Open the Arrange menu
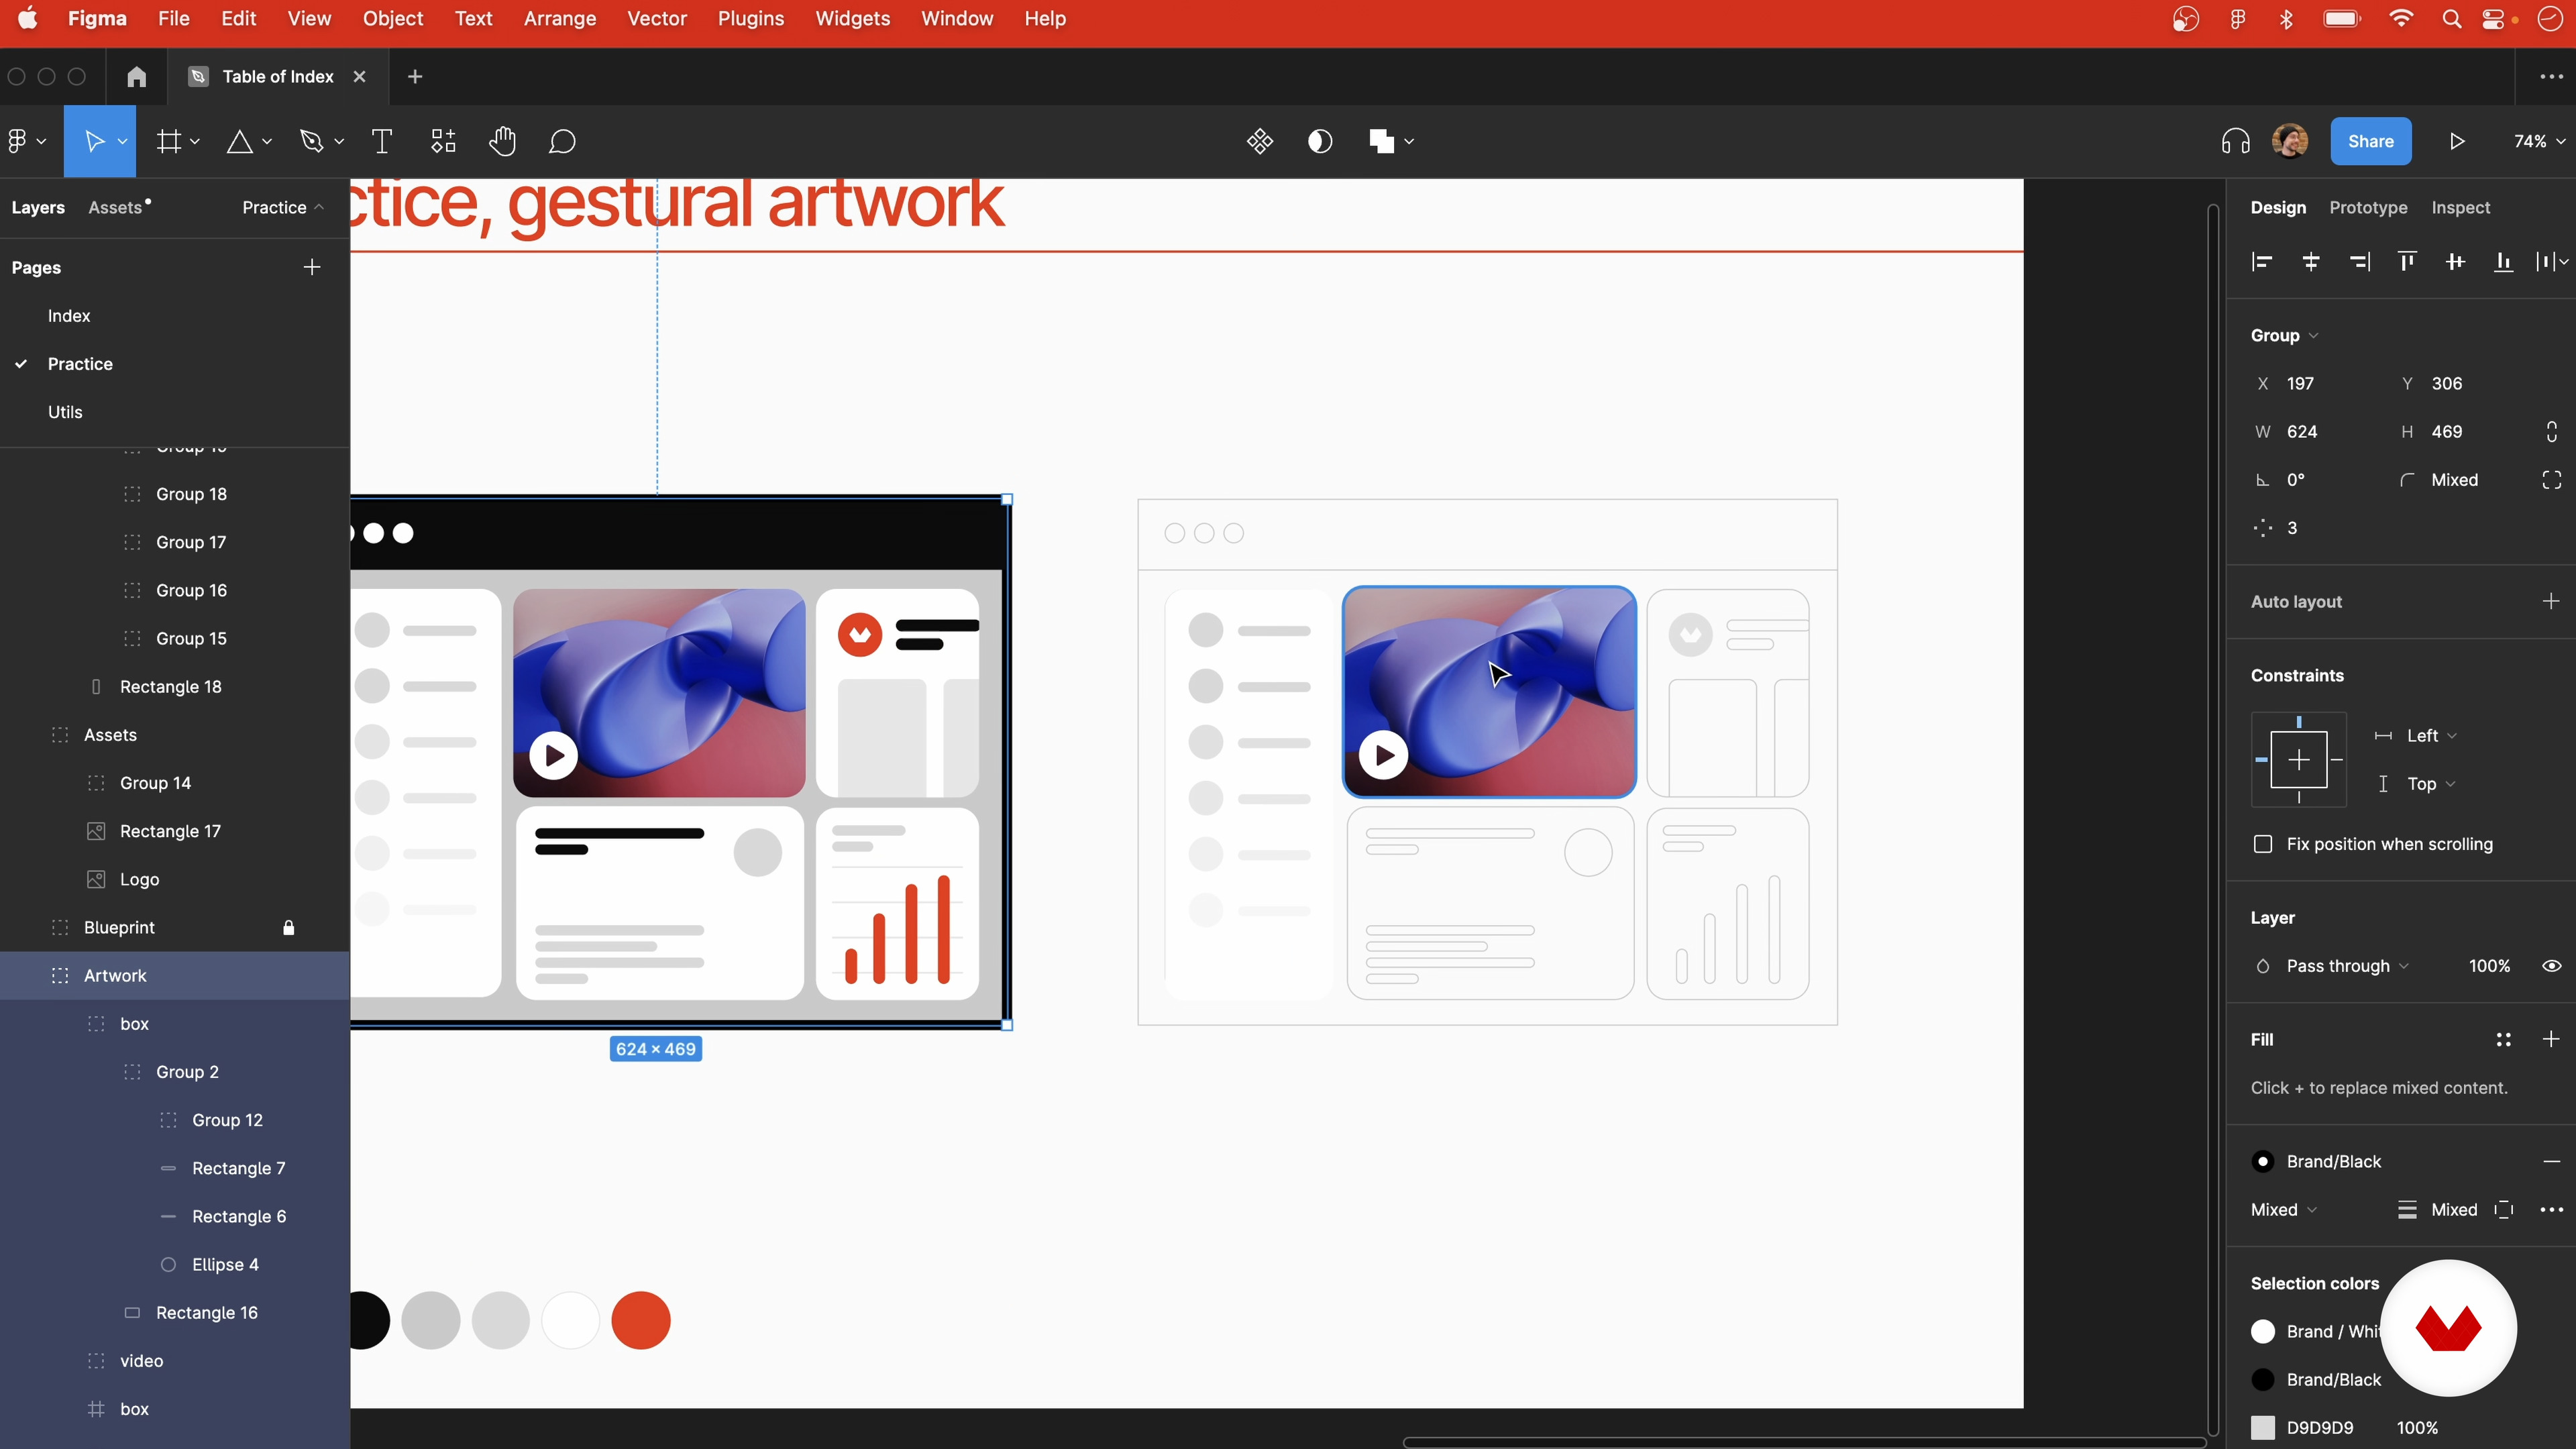 point(559,19)
